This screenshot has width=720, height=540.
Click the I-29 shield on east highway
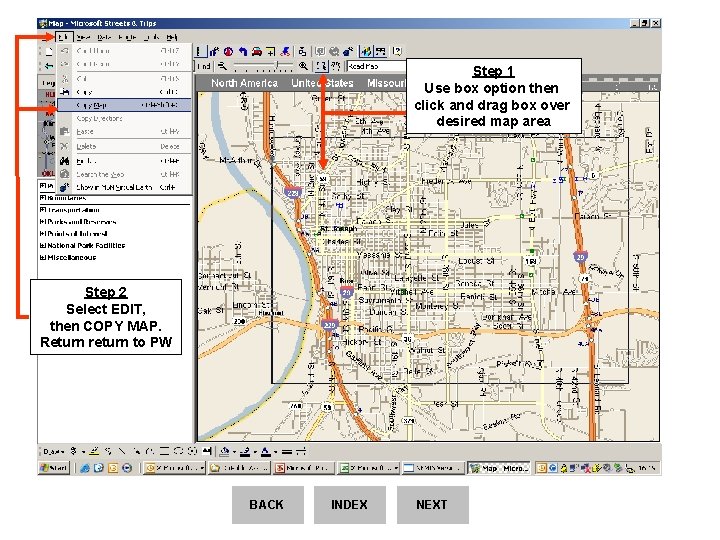click(x=580, y=257)
